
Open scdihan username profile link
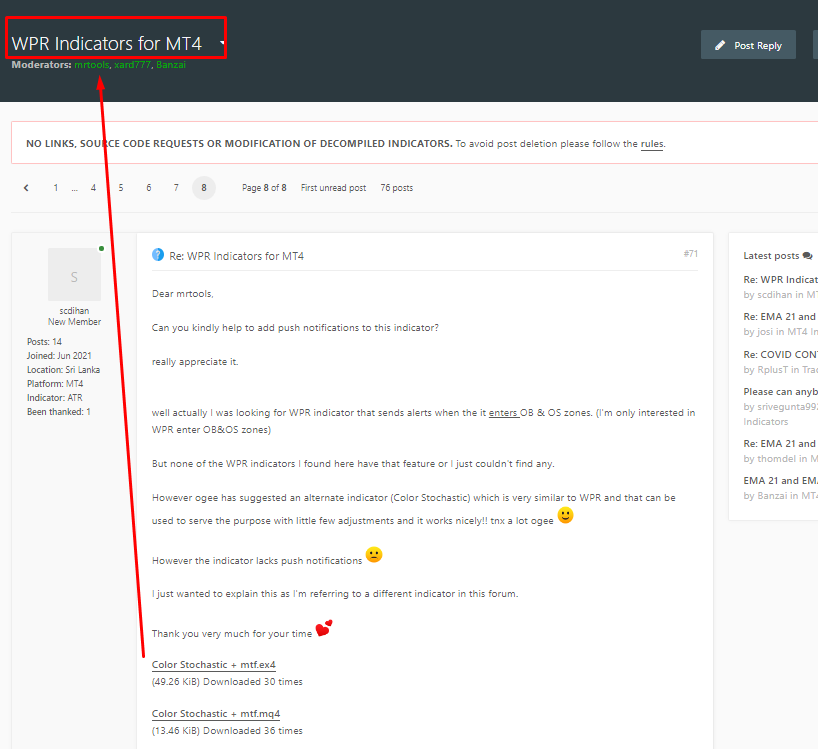pyautogui.click(x=74, y=311)
